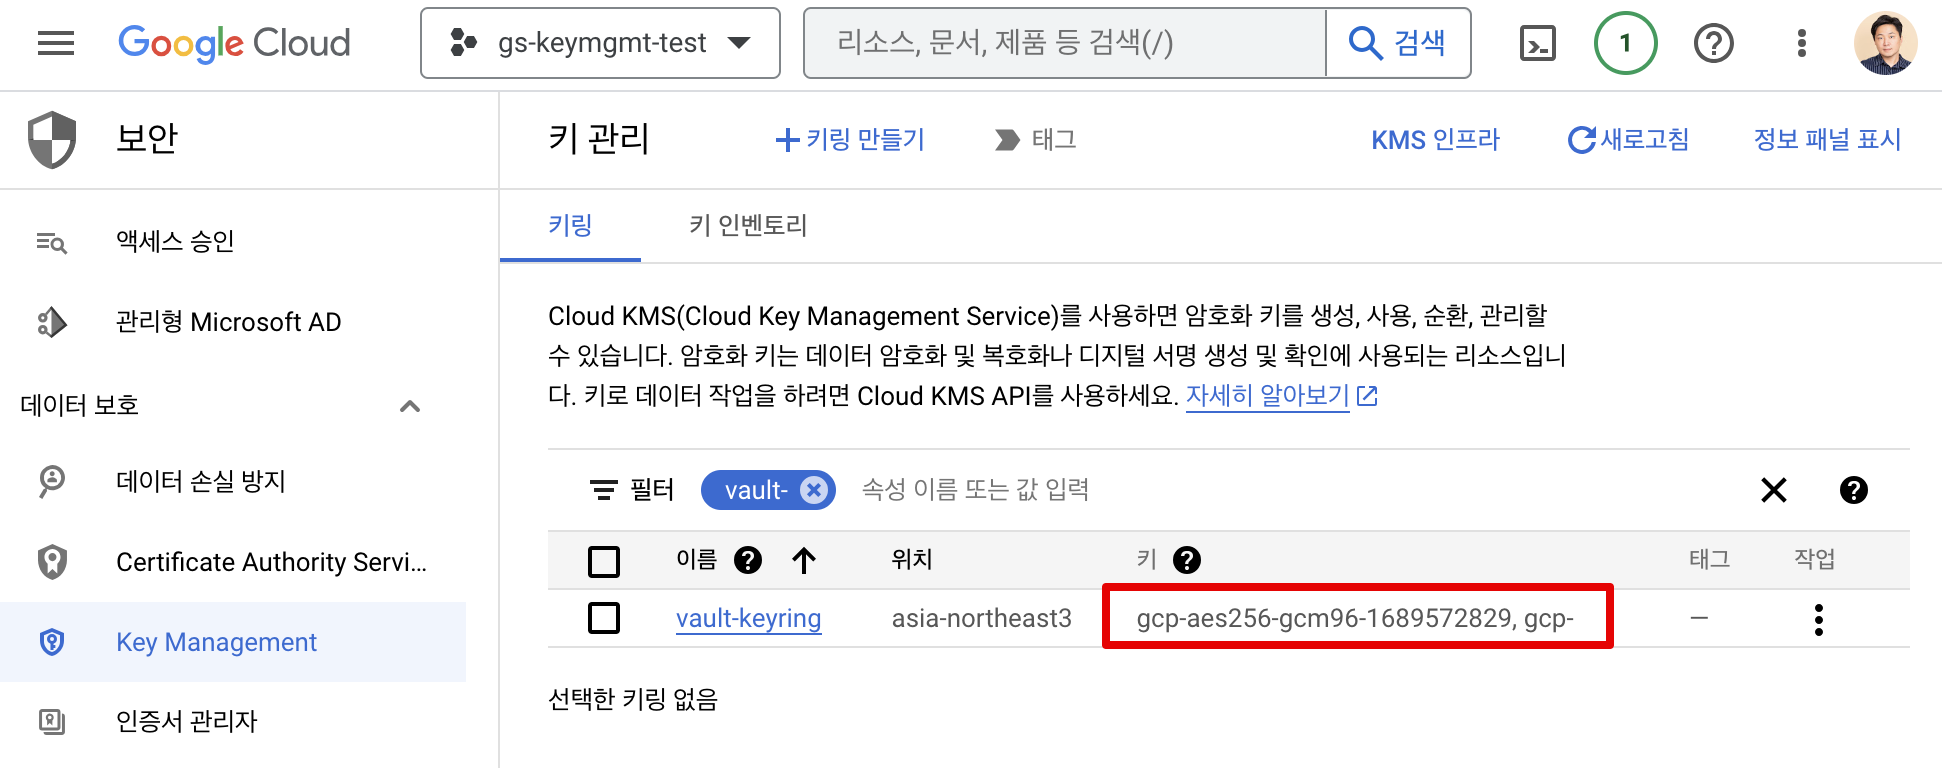Click the 보안 shield icon
1942x768 pixels.
point(52,139)
